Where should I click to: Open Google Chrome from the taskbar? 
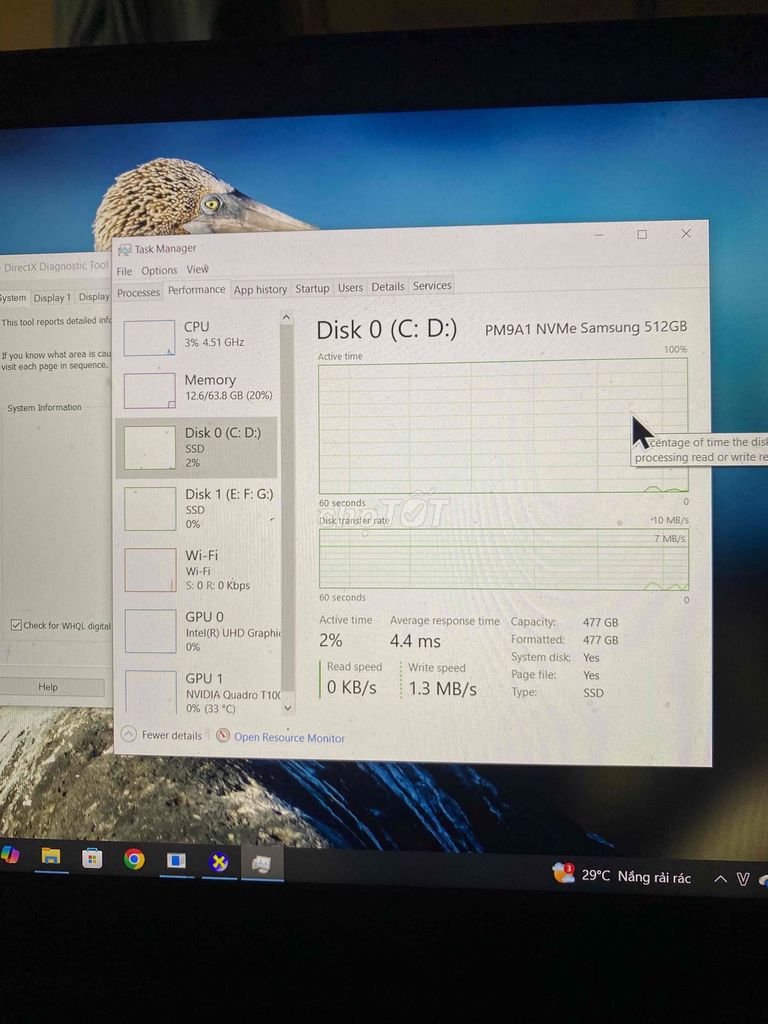pyautogui.click(x=134, y=859)
